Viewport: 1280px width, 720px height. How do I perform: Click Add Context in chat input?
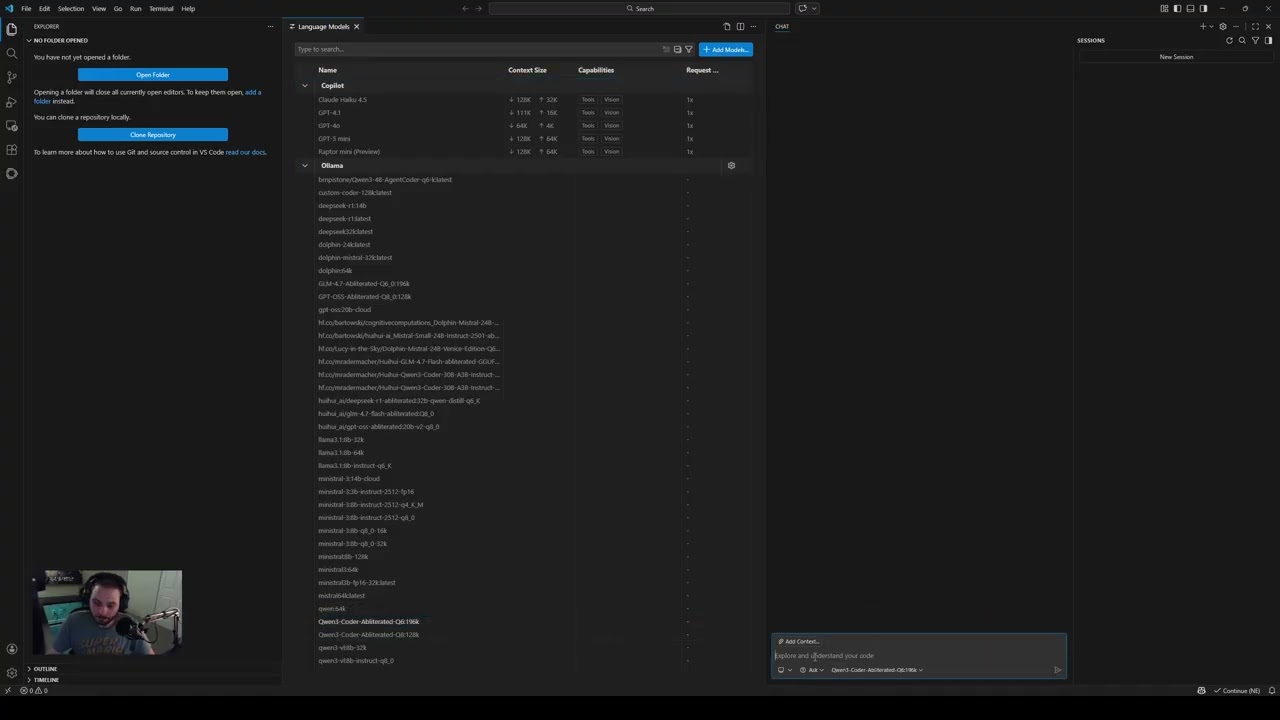click(x=799, y=641)
